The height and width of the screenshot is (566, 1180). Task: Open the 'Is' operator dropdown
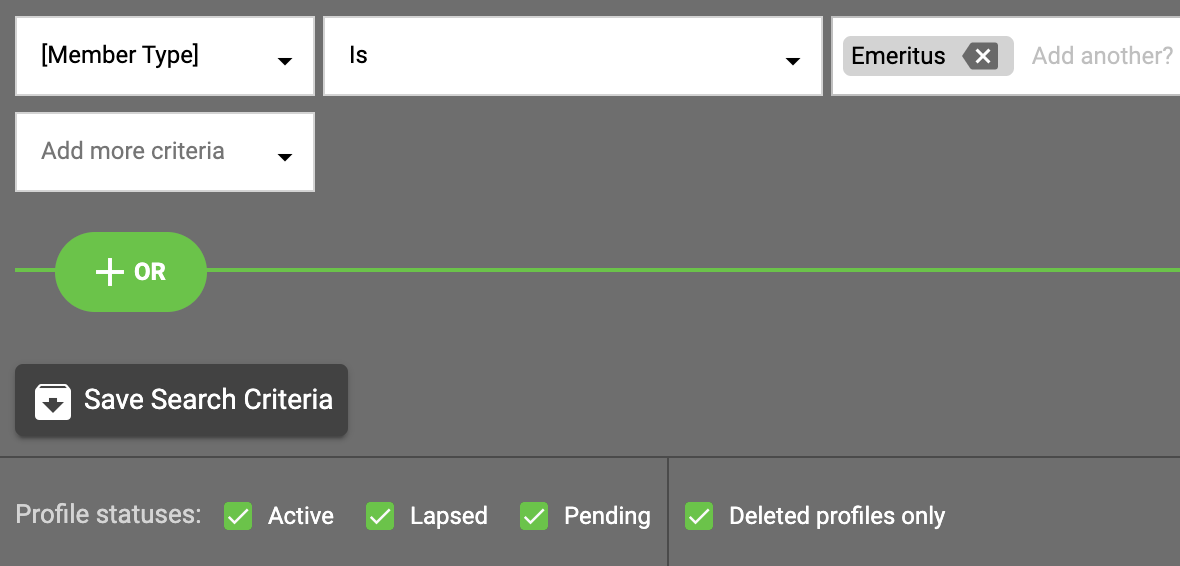point(573,56)
